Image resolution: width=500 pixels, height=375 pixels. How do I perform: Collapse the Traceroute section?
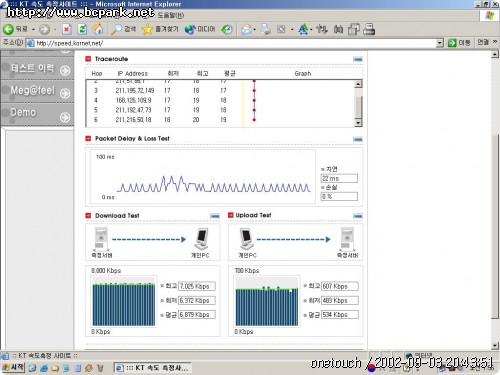pyautogui.click(x=358, y=59)
